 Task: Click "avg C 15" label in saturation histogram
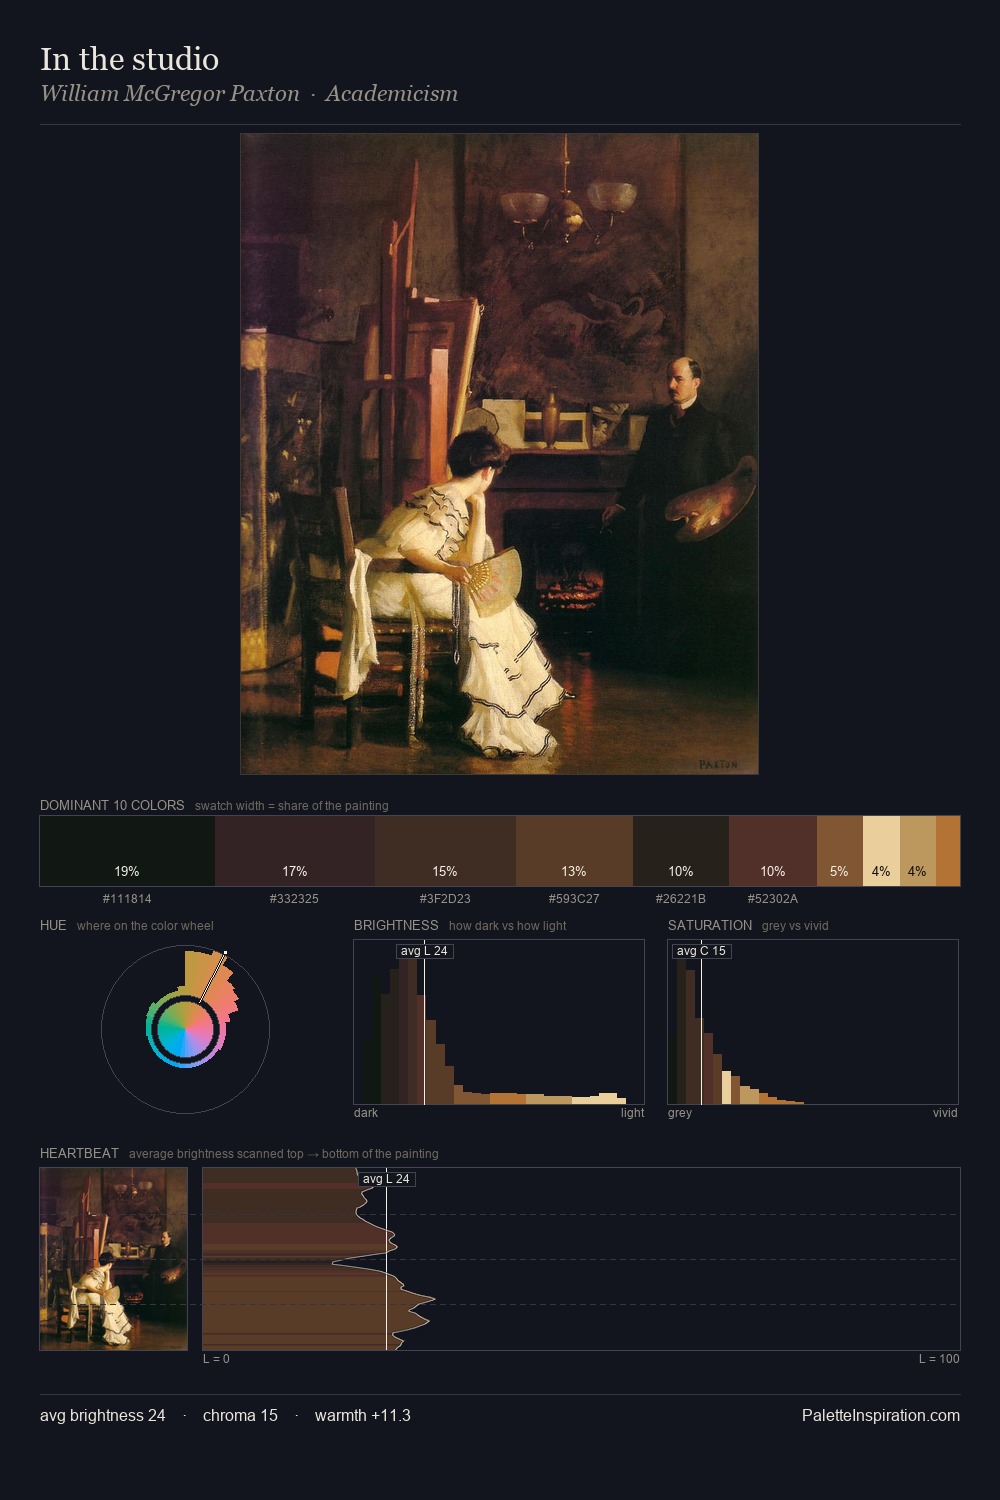click(701, 951)
